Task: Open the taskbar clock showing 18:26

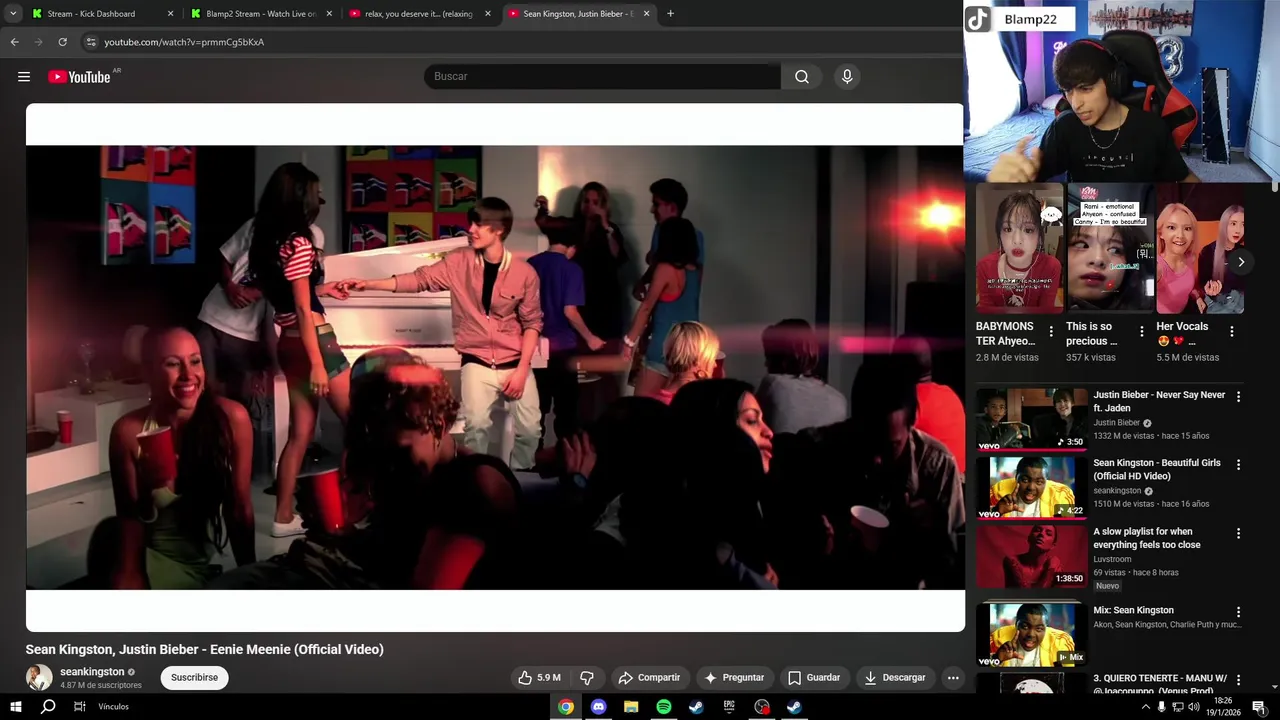Action: [1222, 707]
